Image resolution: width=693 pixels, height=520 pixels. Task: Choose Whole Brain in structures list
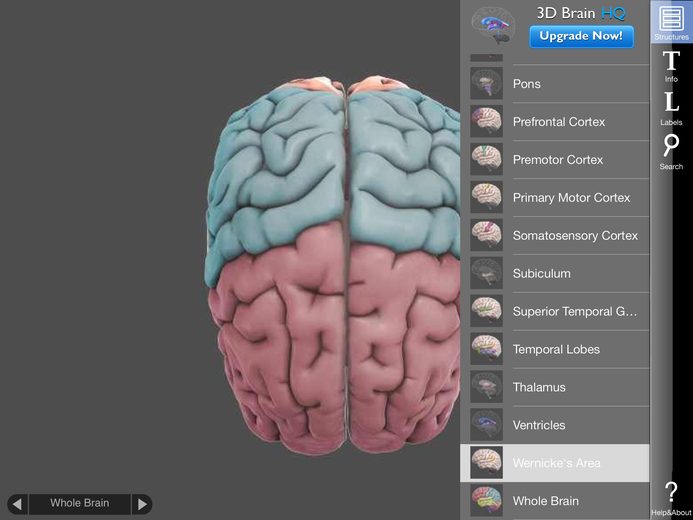555,501
